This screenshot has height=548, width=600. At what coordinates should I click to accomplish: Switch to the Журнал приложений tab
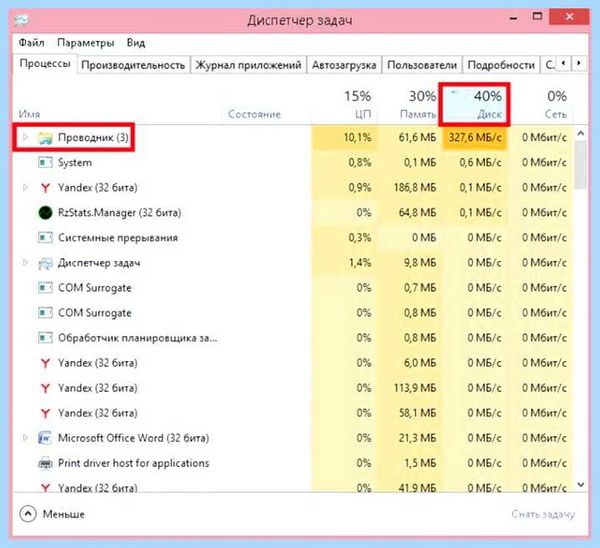[x=248, y=65]
